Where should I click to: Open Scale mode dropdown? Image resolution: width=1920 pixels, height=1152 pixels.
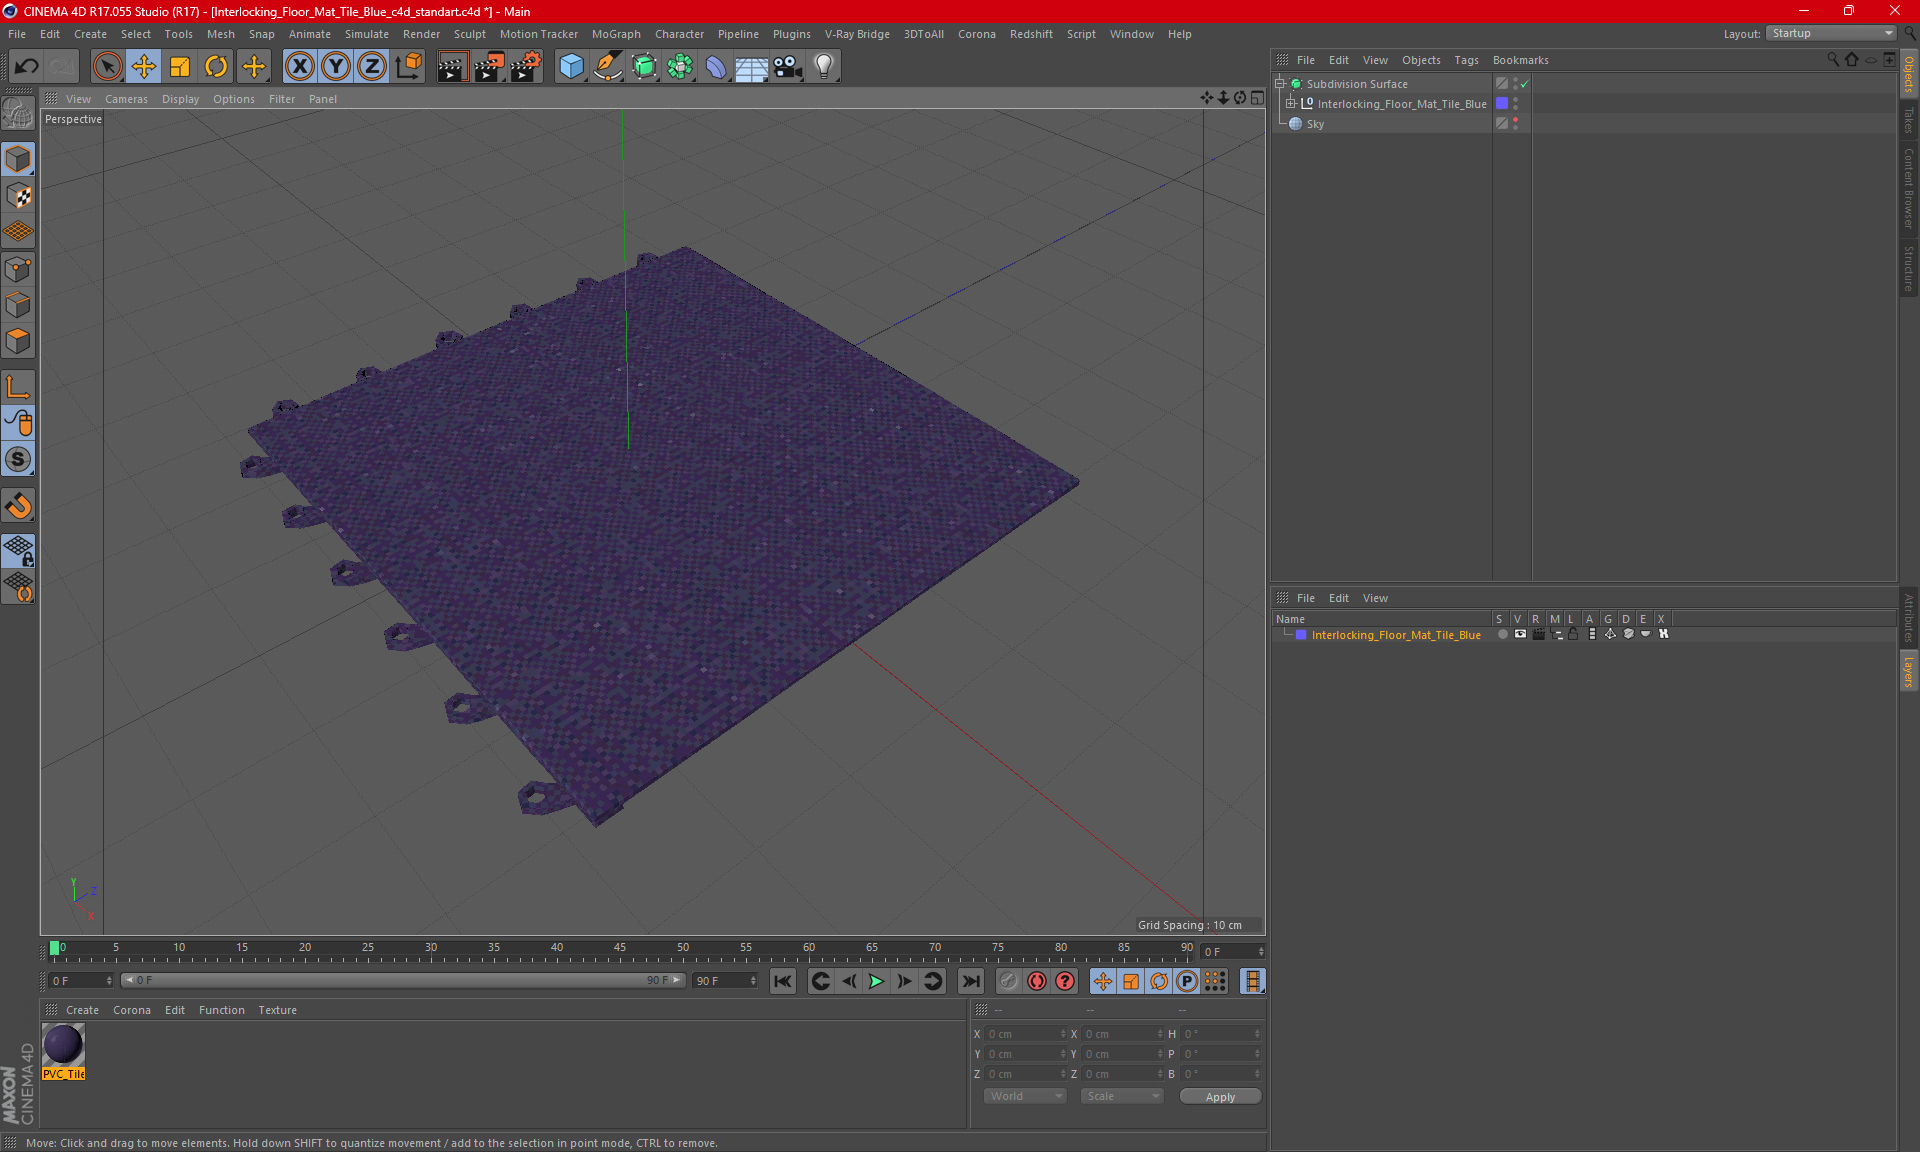click(1122, 1096)
